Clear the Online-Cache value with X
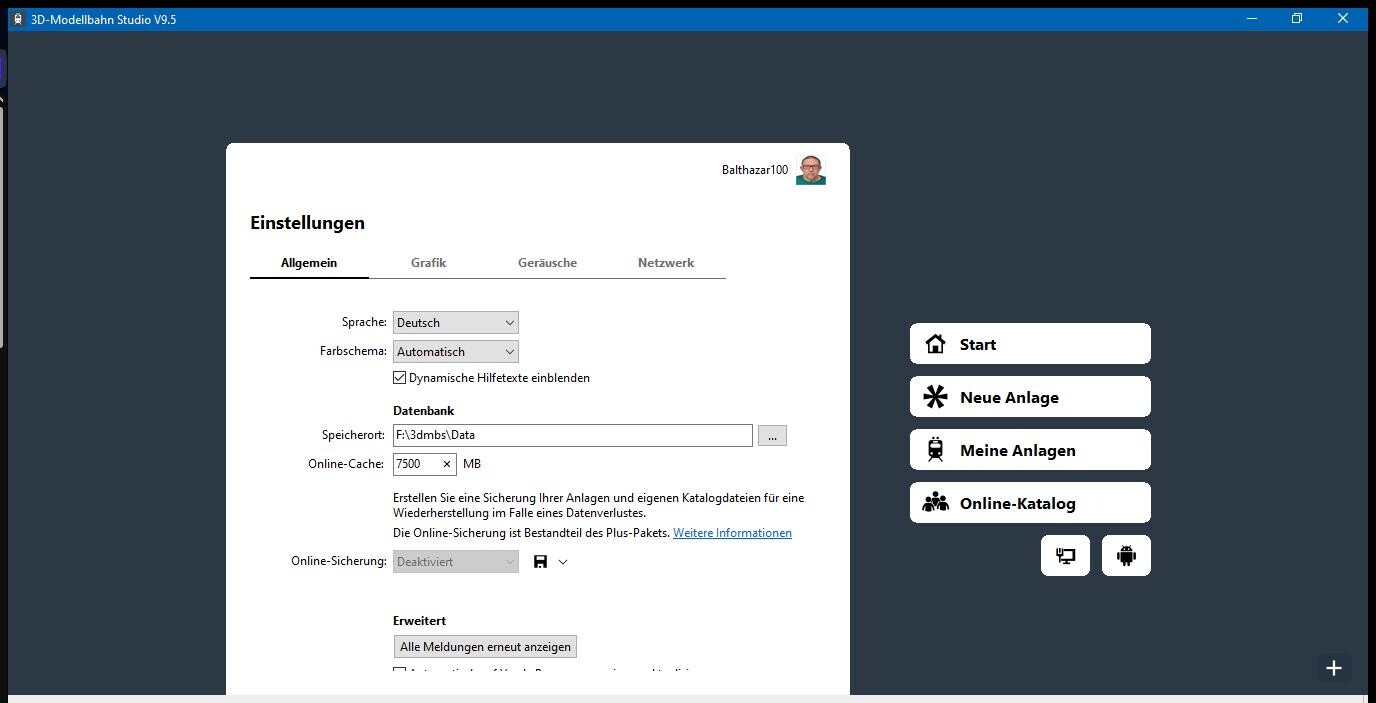This screenshot has height=703, width=1376. click(446, 464)
